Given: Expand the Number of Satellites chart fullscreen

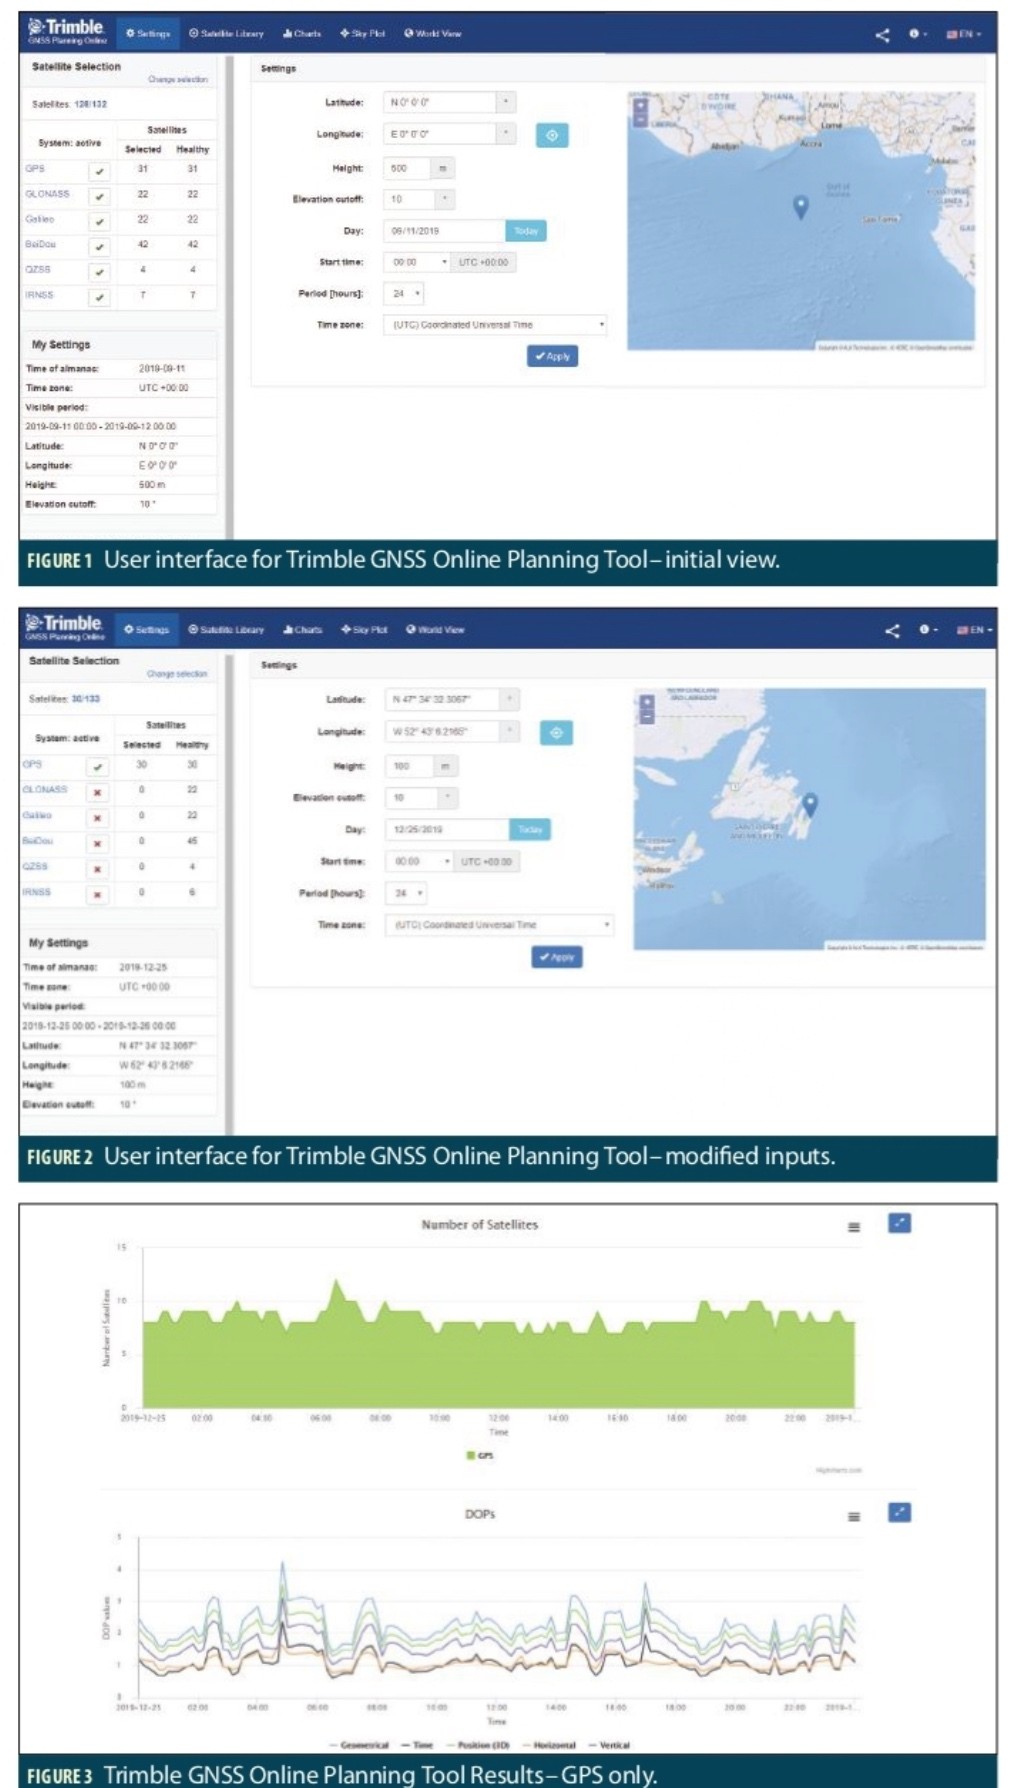Looking at the screenshot, I should (x=899, y=1223).
